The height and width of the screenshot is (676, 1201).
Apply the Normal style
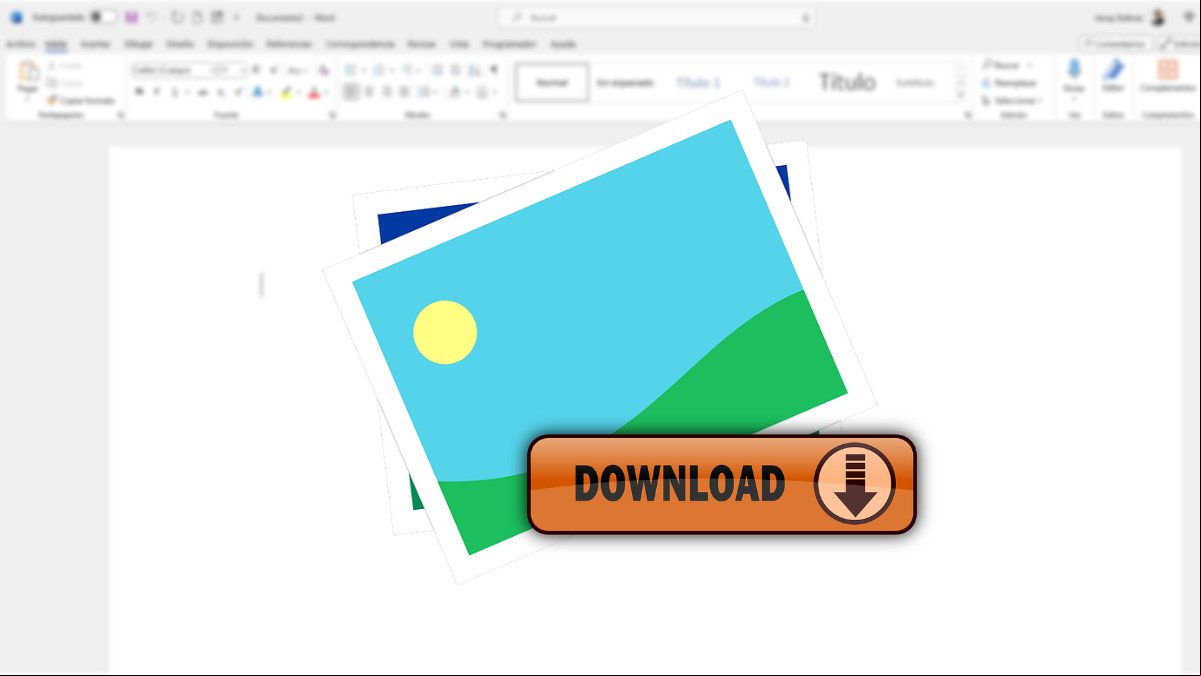[552, 82]
